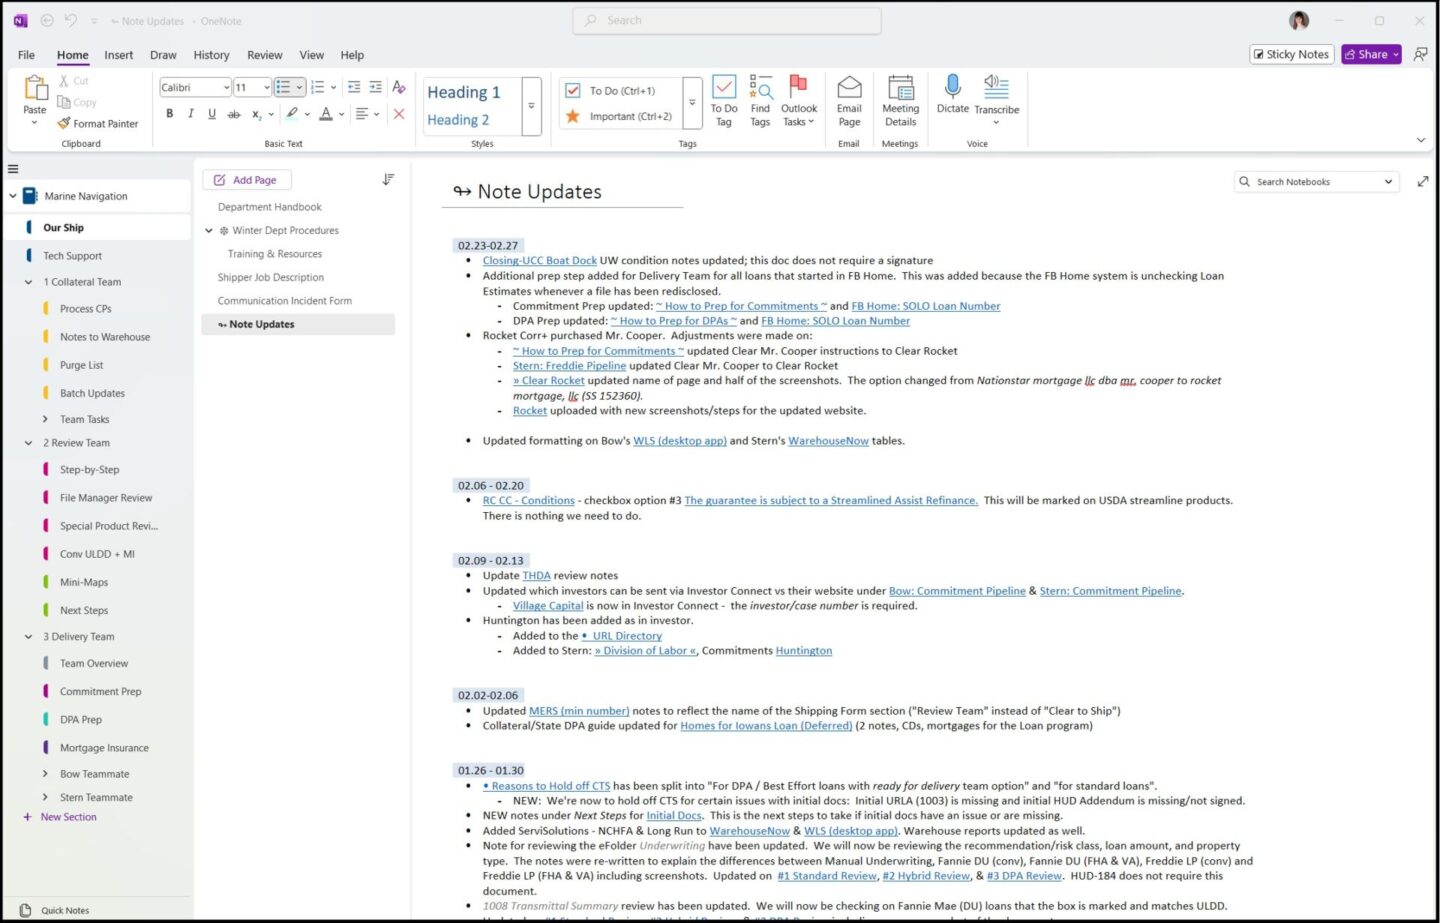Toggle bold formatting
The image size is (1440, 923).
(x=170, y=114)
